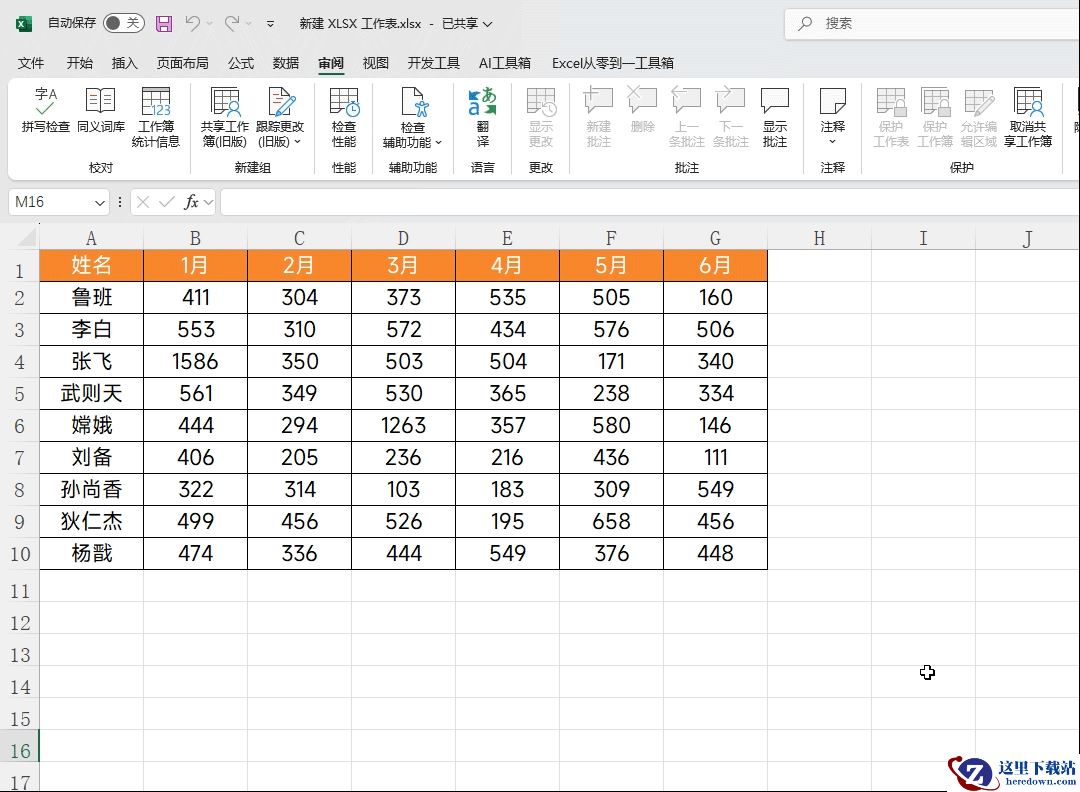Open the 已共享 file name dropdown
The image size is (1080, 792).
tap(488, 24)
